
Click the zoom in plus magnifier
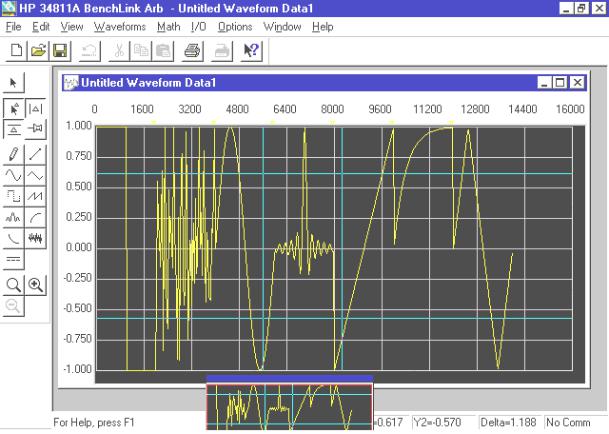click(x=35, y=285)
